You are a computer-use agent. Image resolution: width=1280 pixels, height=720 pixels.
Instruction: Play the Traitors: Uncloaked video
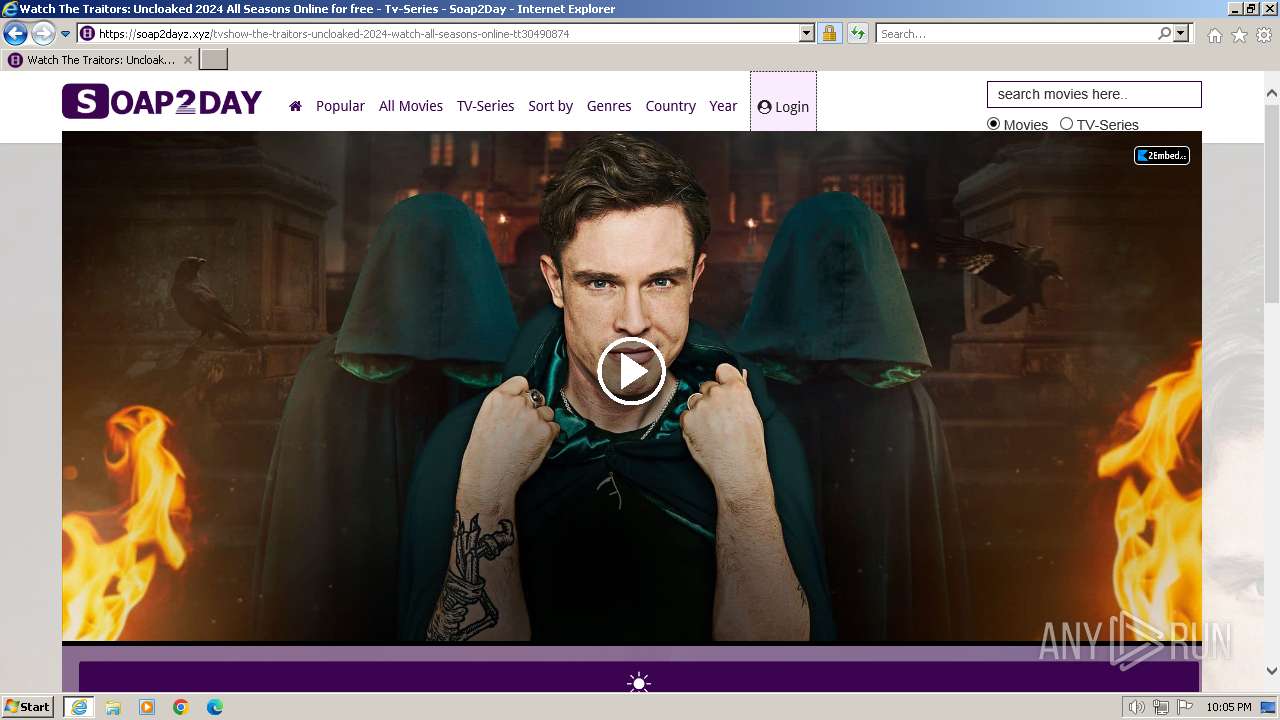coord(631,371)
